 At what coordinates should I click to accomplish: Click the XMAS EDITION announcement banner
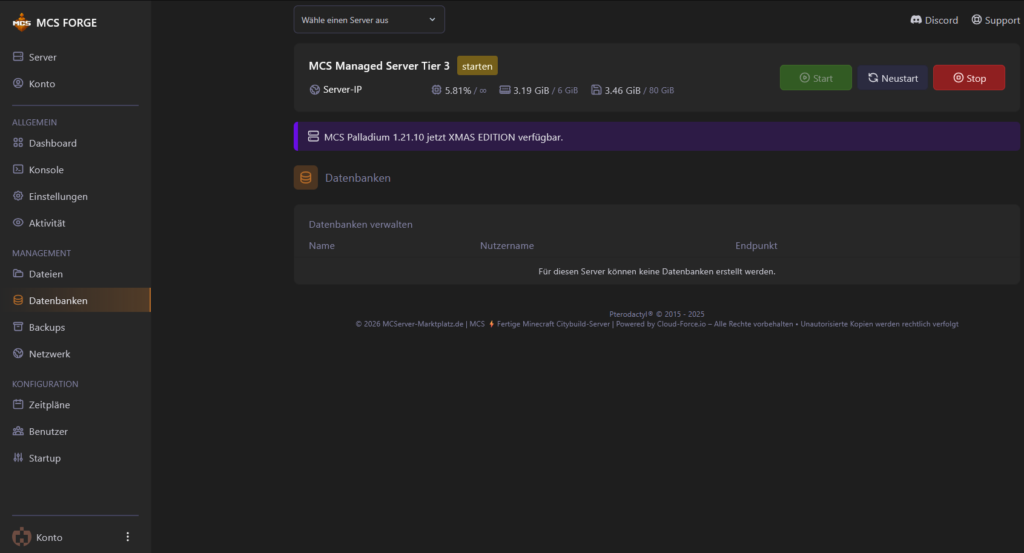(657, 136)
